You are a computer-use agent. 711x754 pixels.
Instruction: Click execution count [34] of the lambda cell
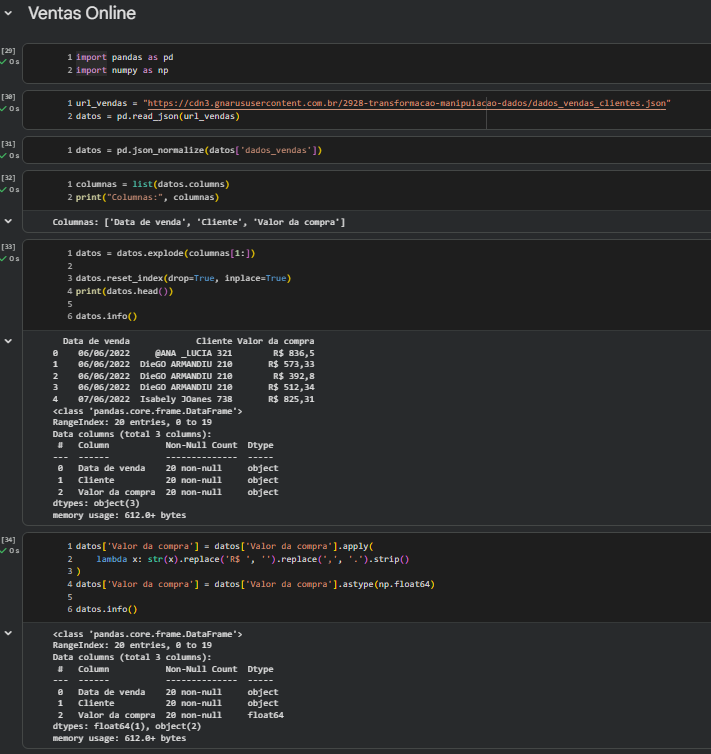[x=9, y=540]
